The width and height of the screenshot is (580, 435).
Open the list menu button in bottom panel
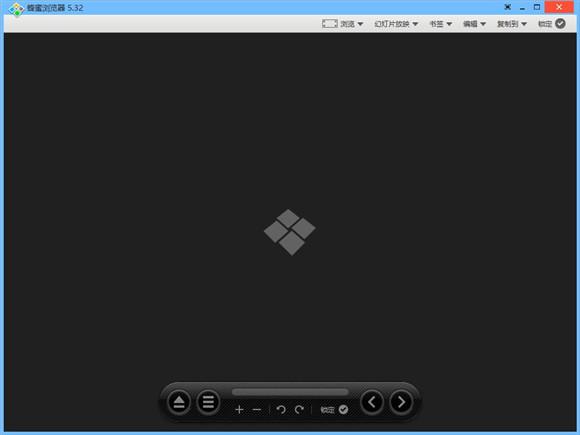point(208,402)
